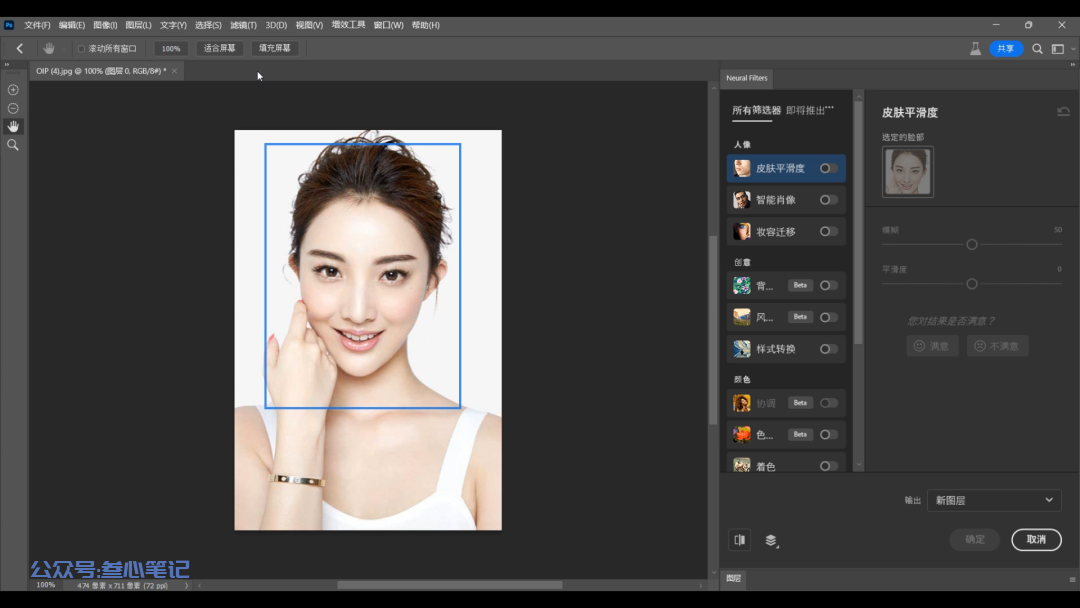
Task: Click the status bar zoom 100% field
Action: (x=45, y=585)
